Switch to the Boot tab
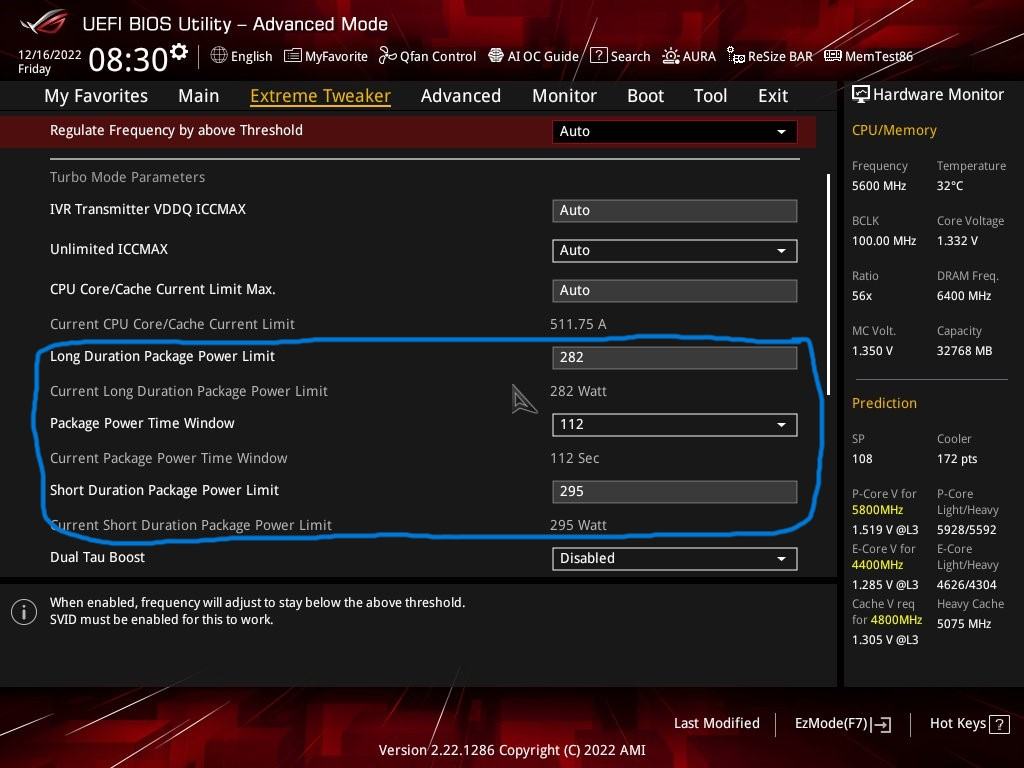Screen dimensions: 1024x768 pyautogui.click(x=645, y=96)
